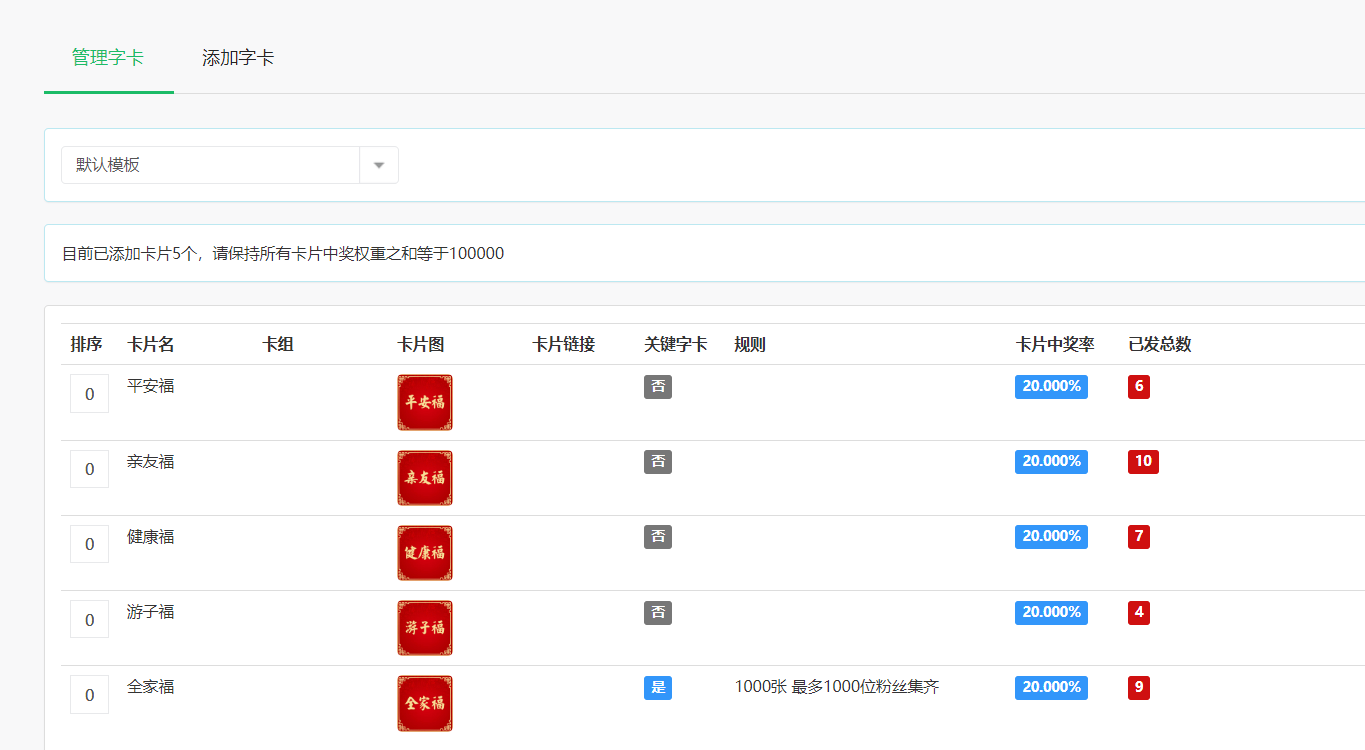
Task: Open the 默认模板 template selector
Action: pos(210,165)
